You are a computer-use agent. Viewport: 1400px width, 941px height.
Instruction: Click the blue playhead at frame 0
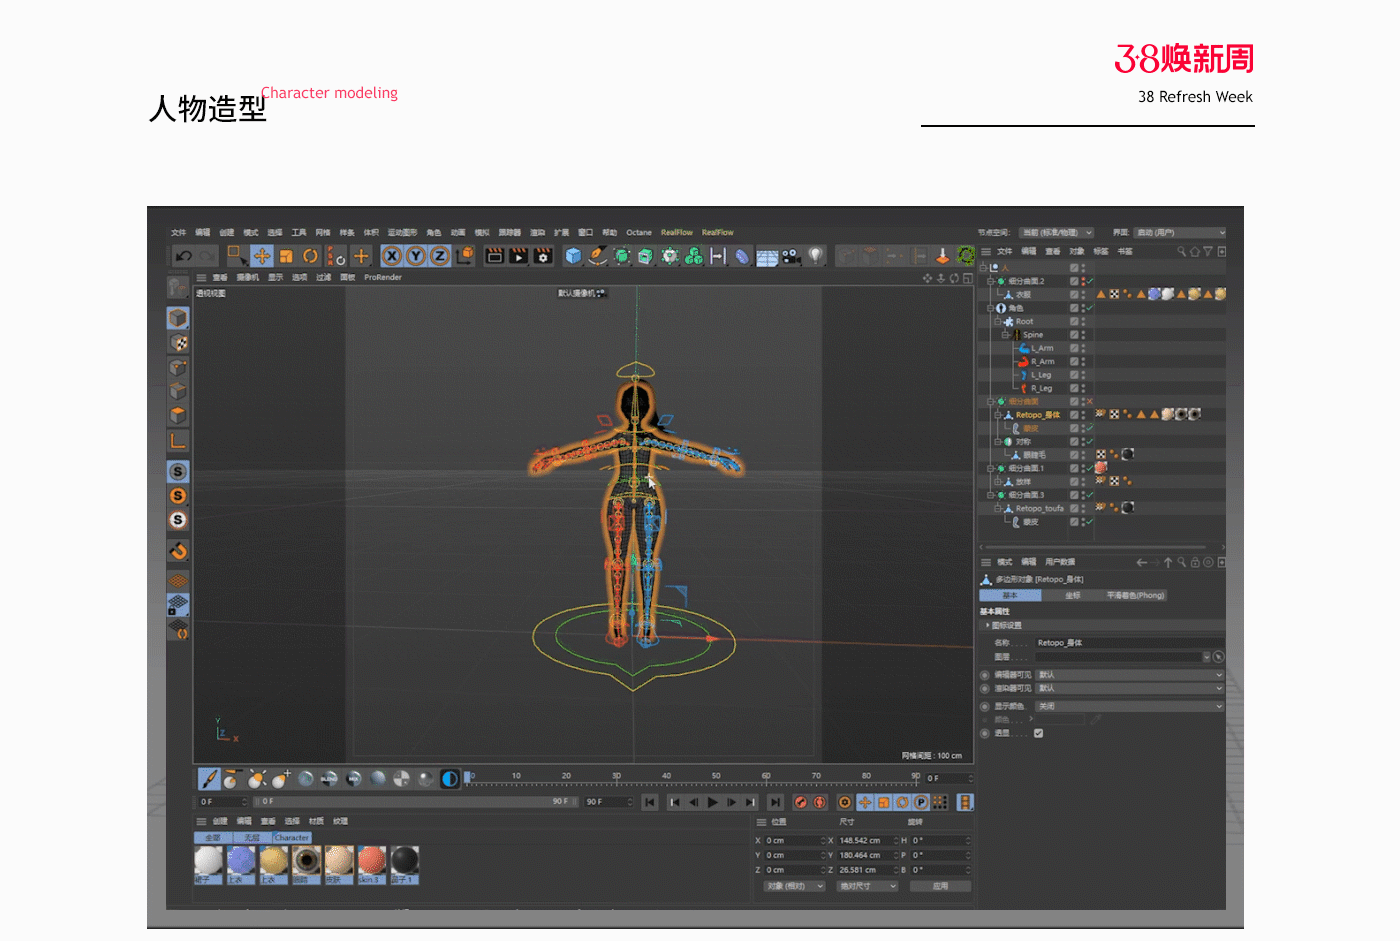(467, 777)
